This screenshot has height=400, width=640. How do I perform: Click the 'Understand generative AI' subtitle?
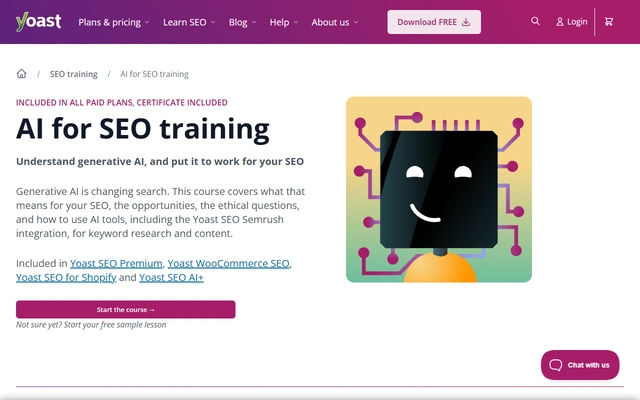(x=160, y=162)
